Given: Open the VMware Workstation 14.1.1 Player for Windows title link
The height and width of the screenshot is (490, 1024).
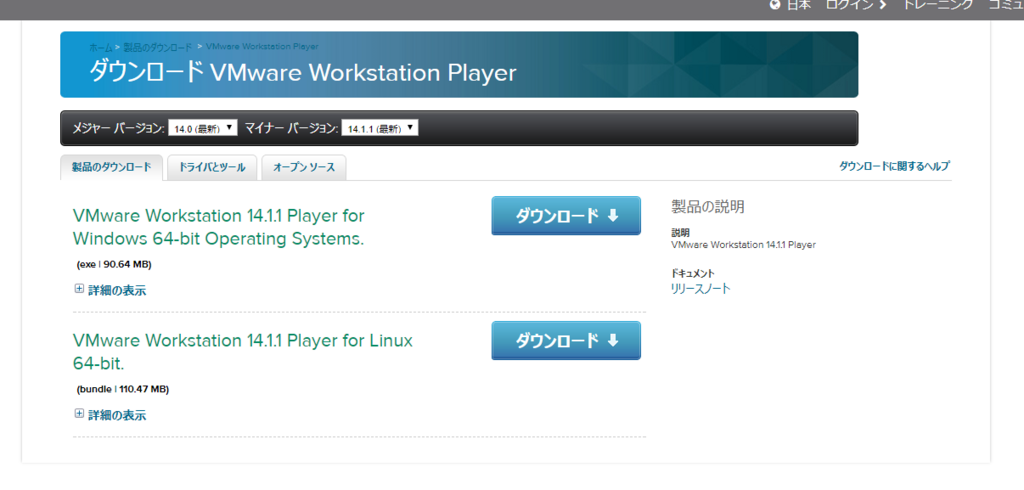Looking at the screenshot, I should pos(219,227).
